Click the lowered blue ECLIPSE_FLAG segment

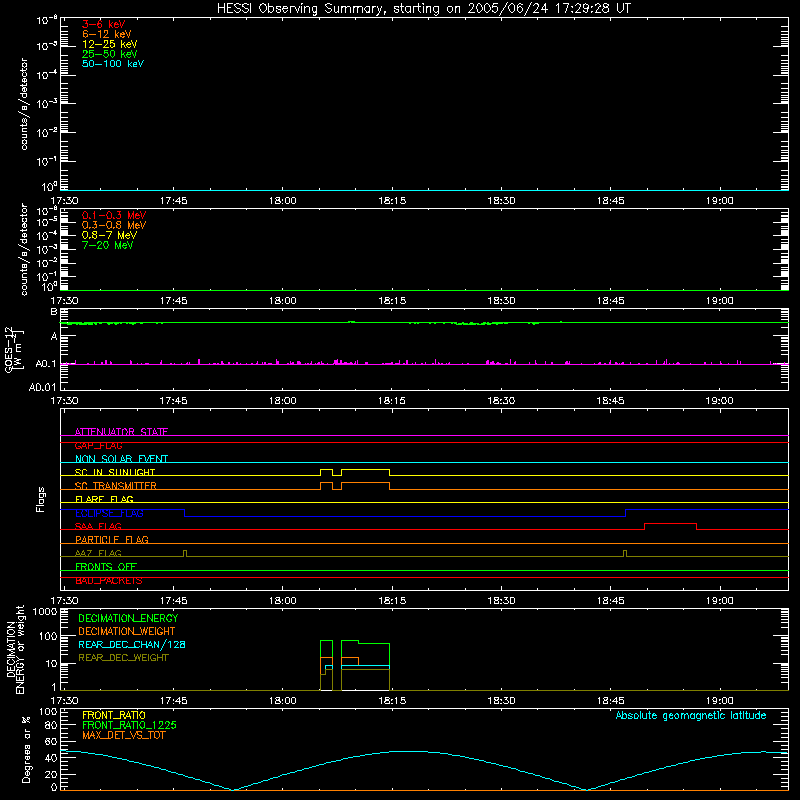click(x=405, y=516)
